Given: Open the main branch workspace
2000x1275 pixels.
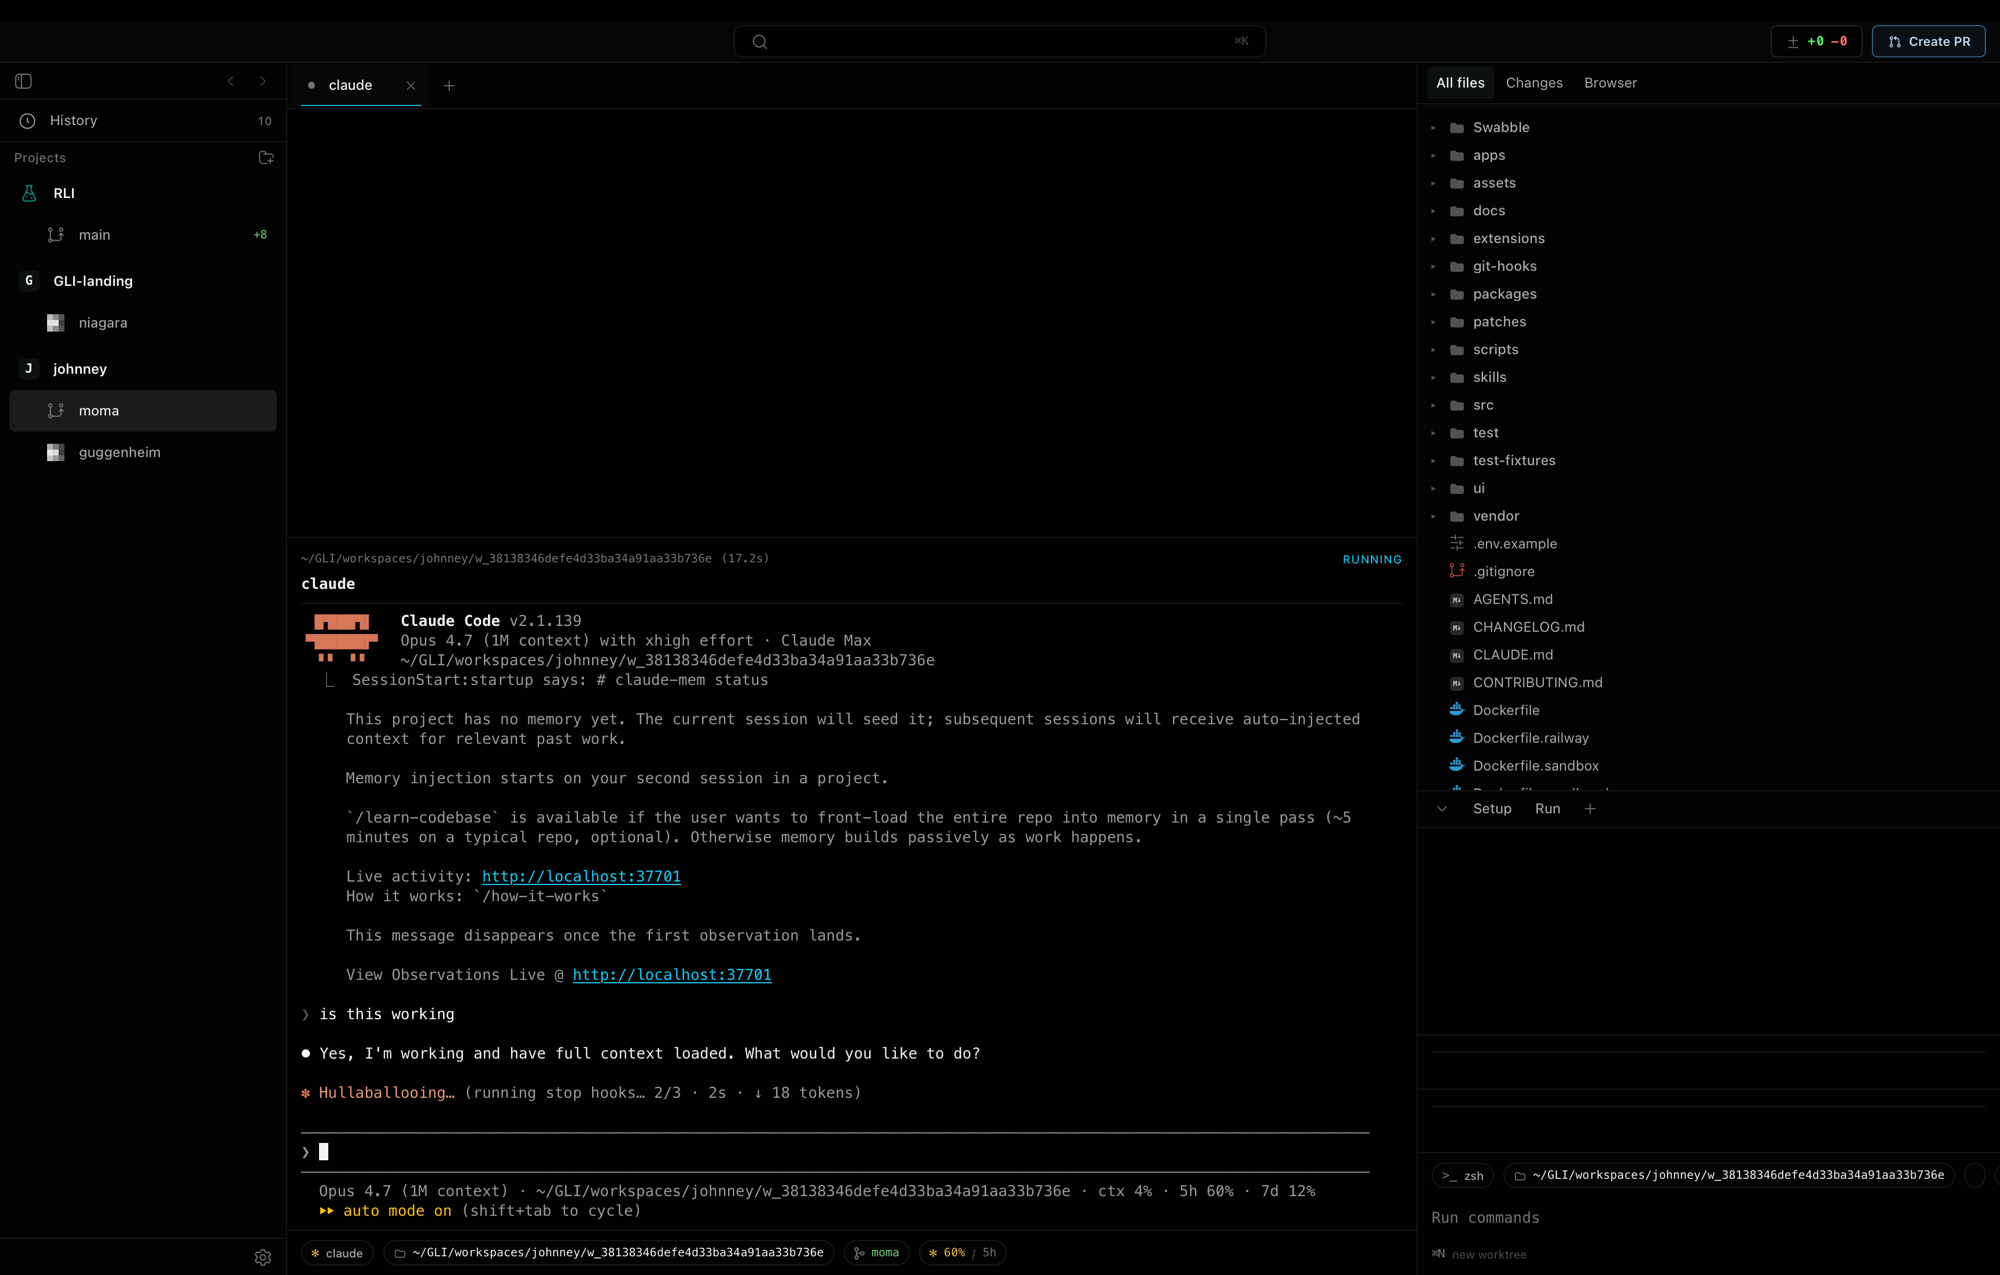Looking at the screenshot, I should click(143, 235).
